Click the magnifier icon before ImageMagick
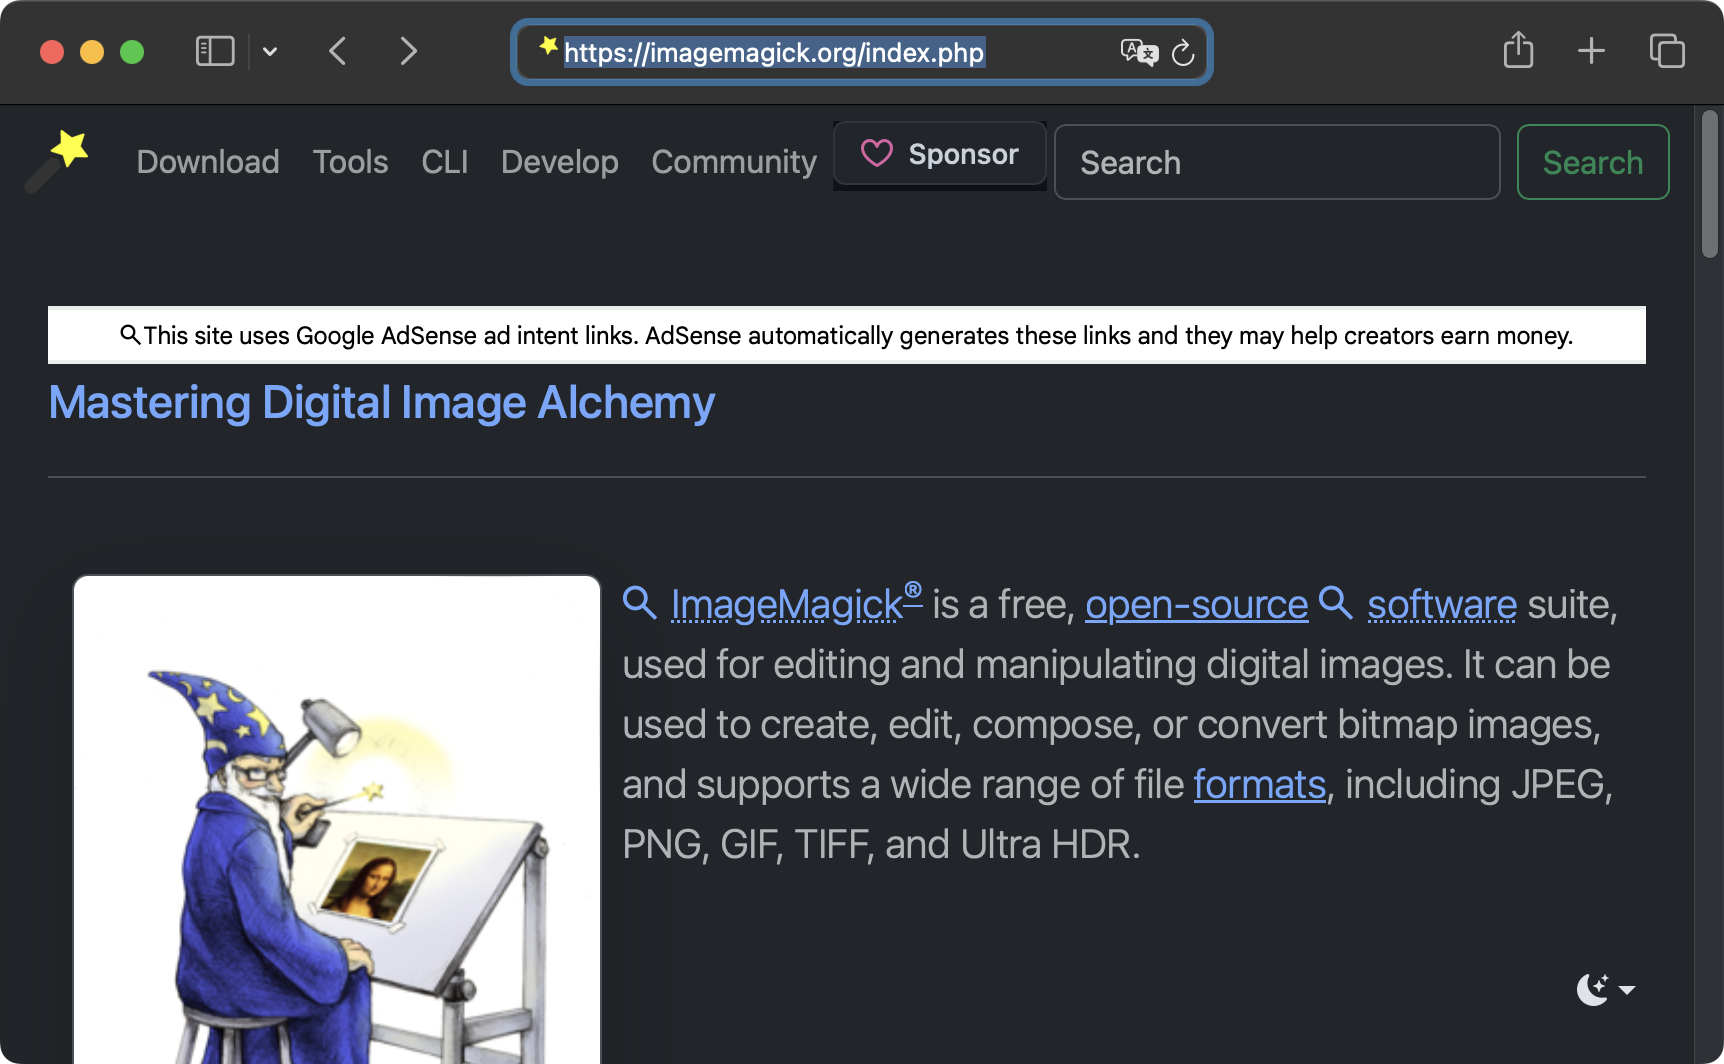This screenshot has width=1724, height=1064. coord(640,603)
